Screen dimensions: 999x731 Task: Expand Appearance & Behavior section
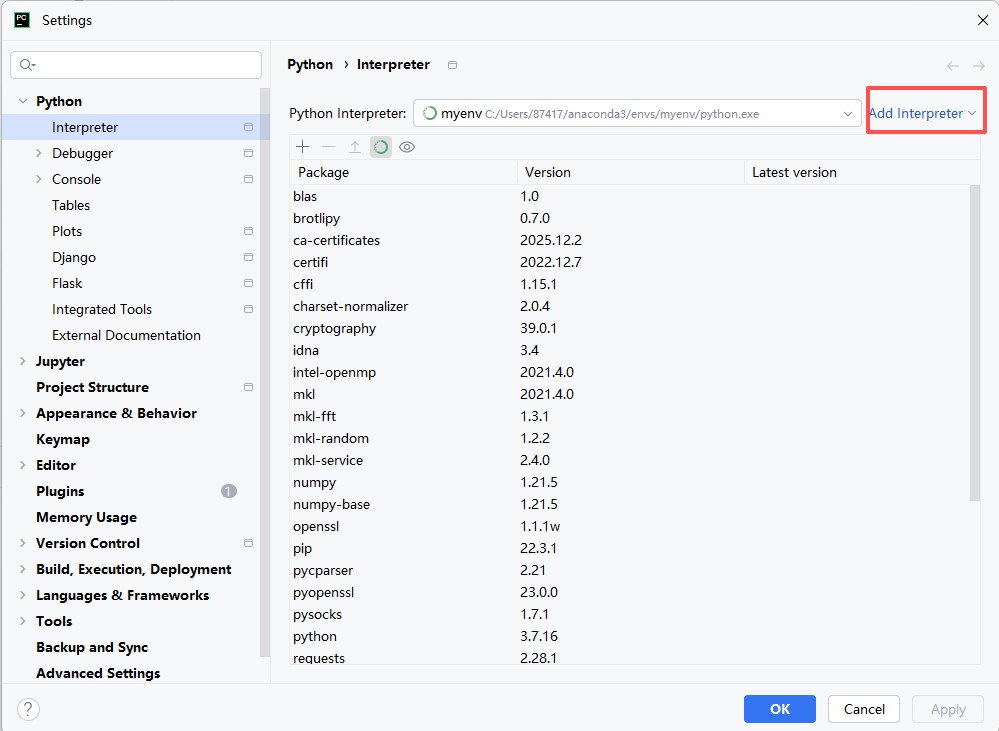pyautogui.click(x=23, y=413)
